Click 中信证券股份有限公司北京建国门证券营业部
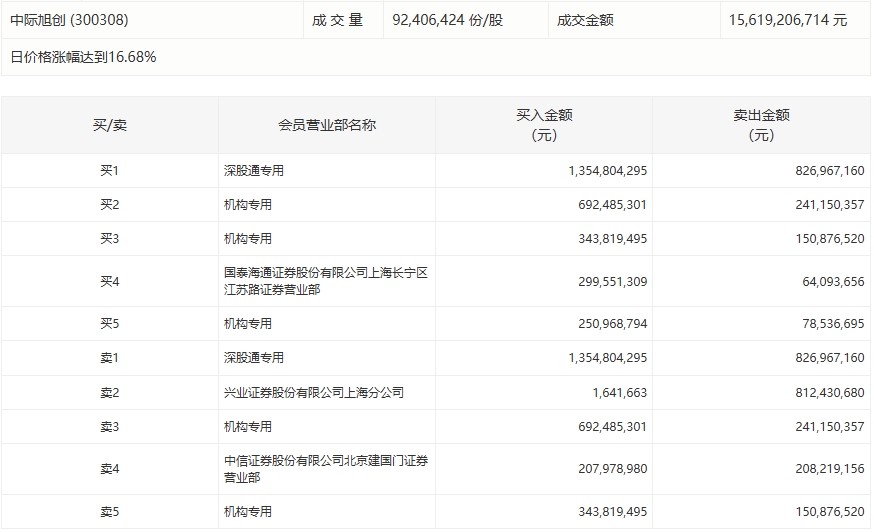This screenshot has width=874, height=532. pyautogui.click(x=326, y=469)
